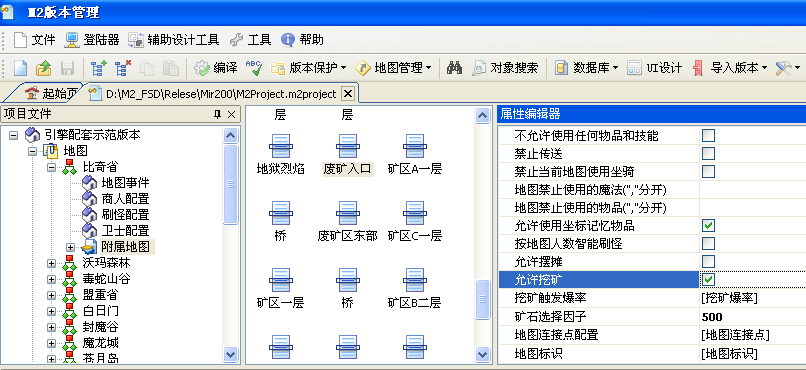Click the 编译 compile gear button
This screenshot has height=370, width=806.
point(216,68)
